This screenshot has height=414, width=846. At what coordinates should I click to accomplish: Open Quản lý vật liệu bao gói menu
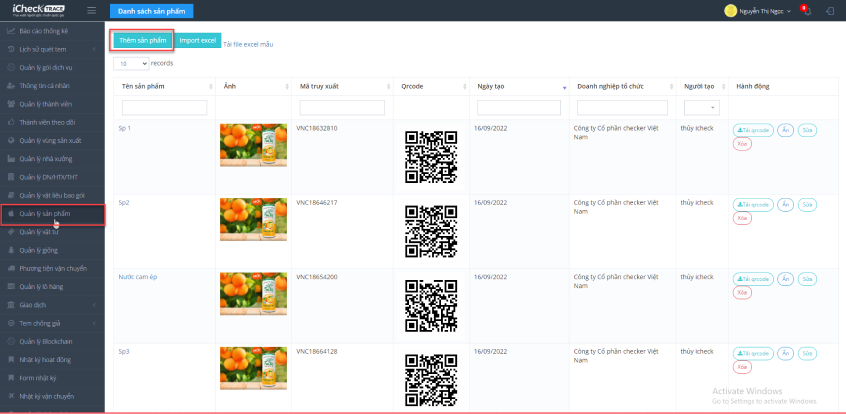point(52,195)
